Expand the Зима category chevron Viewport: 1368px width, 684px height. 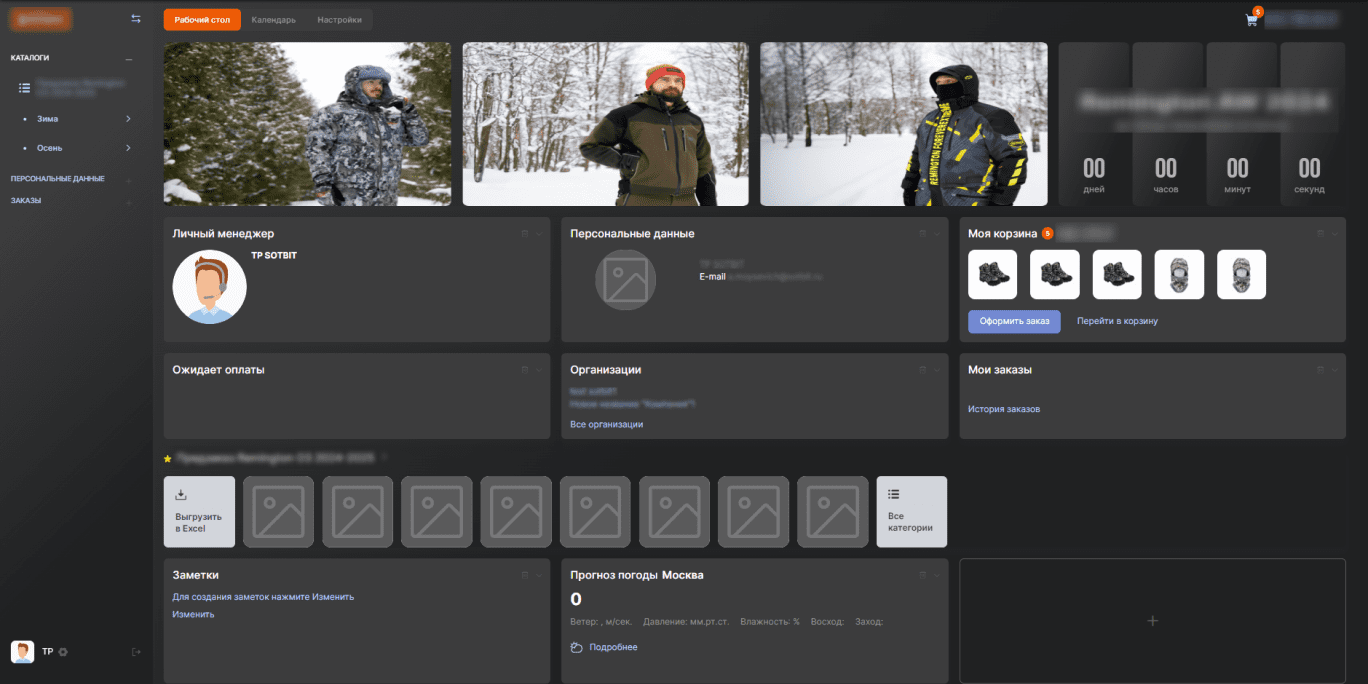point(128,119)
